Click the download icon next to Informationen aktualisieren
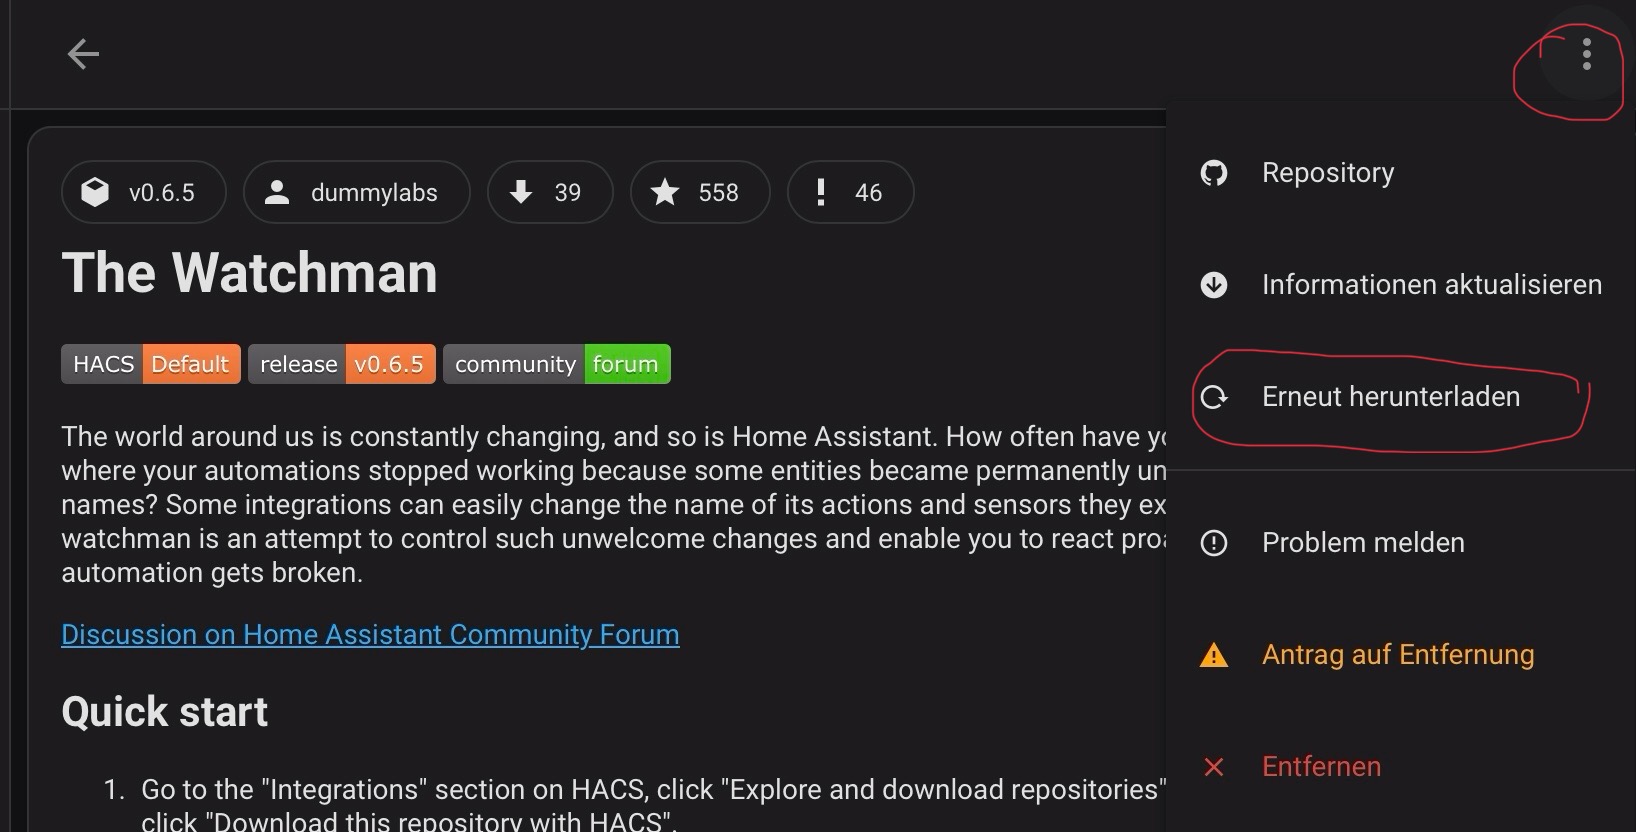Viewport: 1636px width, 832px height. [x=1213, y=285]
